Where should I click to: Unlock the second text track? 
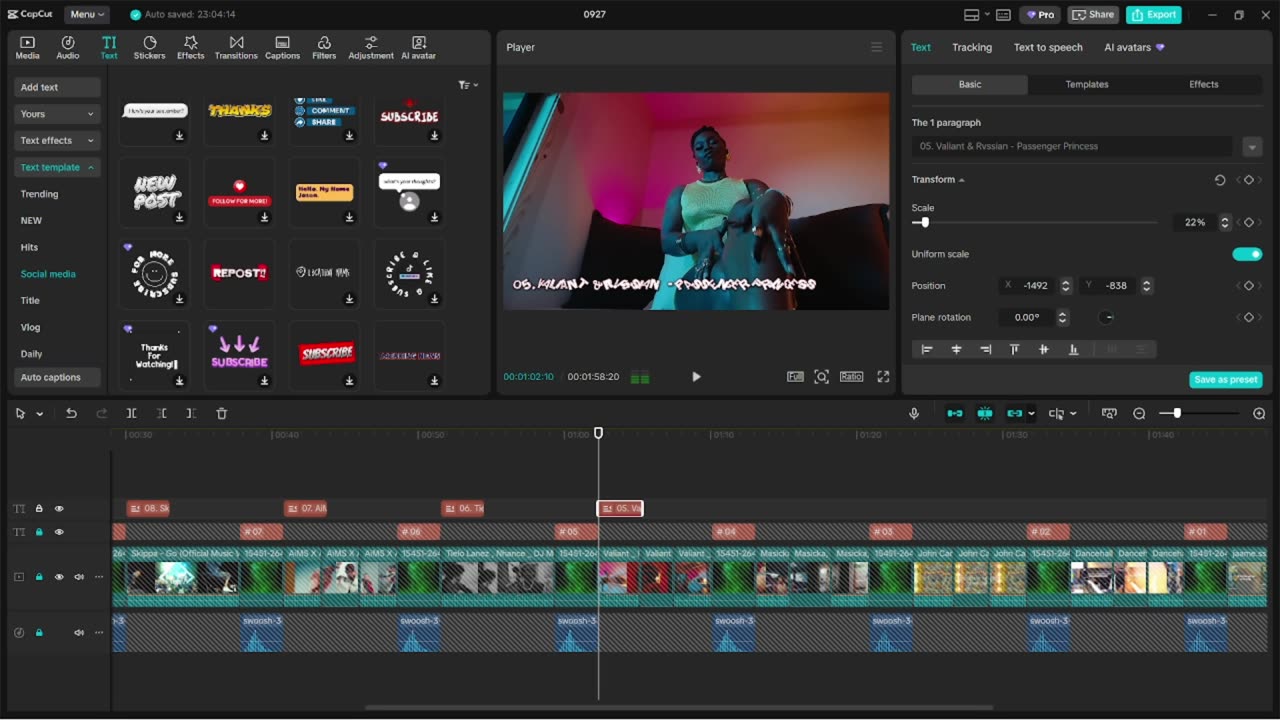tap(39, 532)
